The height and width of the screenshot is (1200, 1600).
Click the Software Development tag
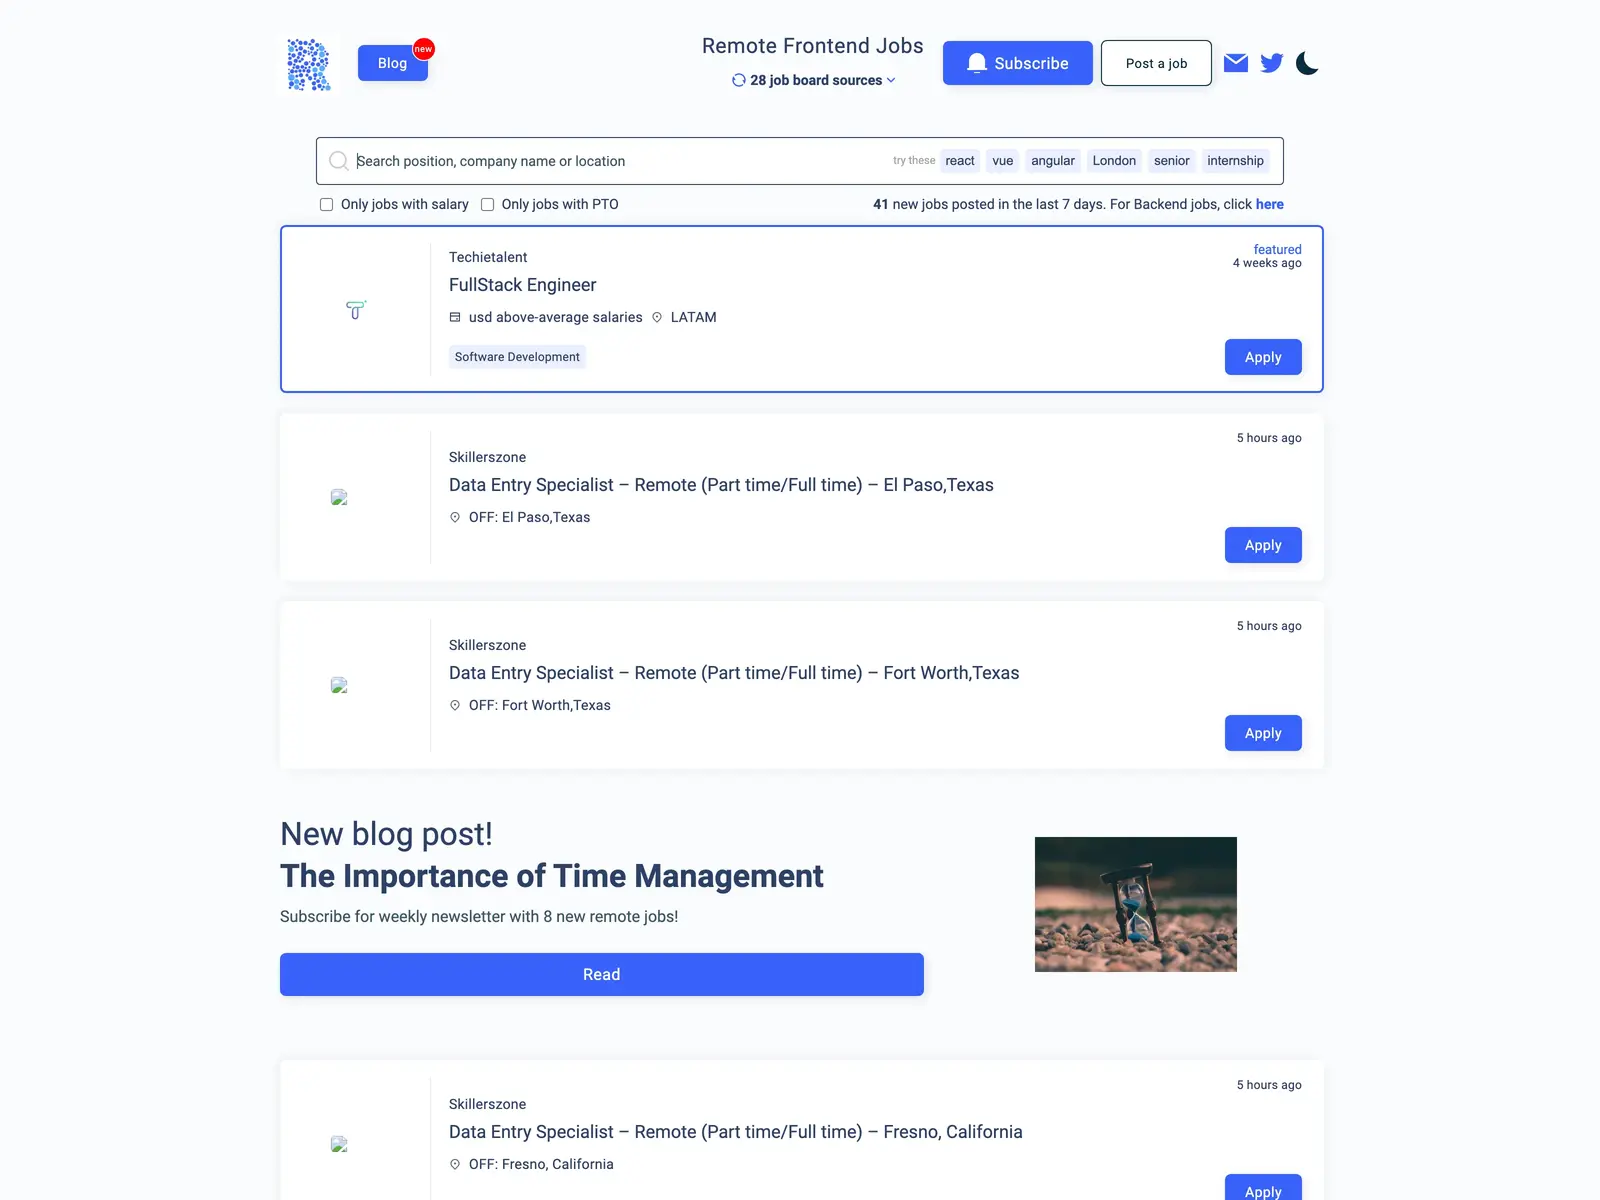point(517,357)
